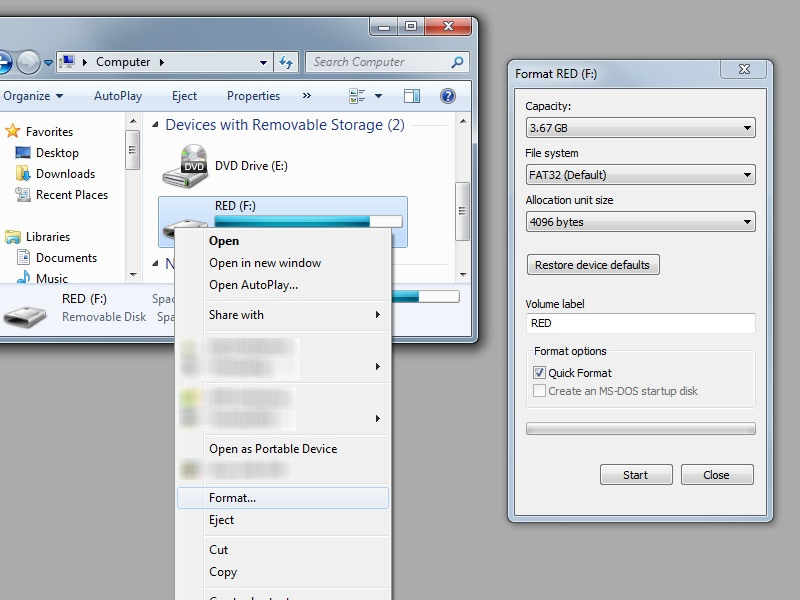Click Properties in Explorer toolbar
Viewport: 800px width, 600px height.
[x=254, y=96]
